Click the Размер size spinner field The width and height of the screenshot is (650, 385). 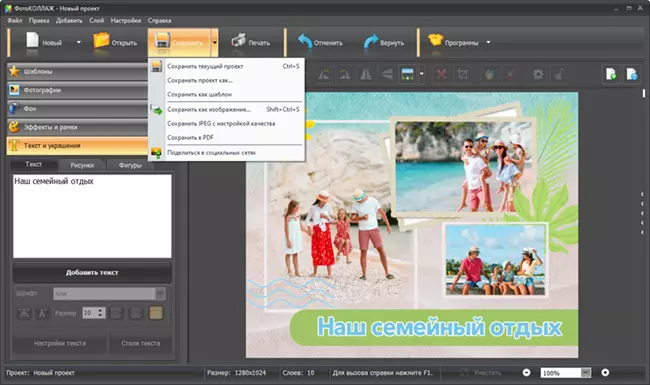(x=94, y=313)
